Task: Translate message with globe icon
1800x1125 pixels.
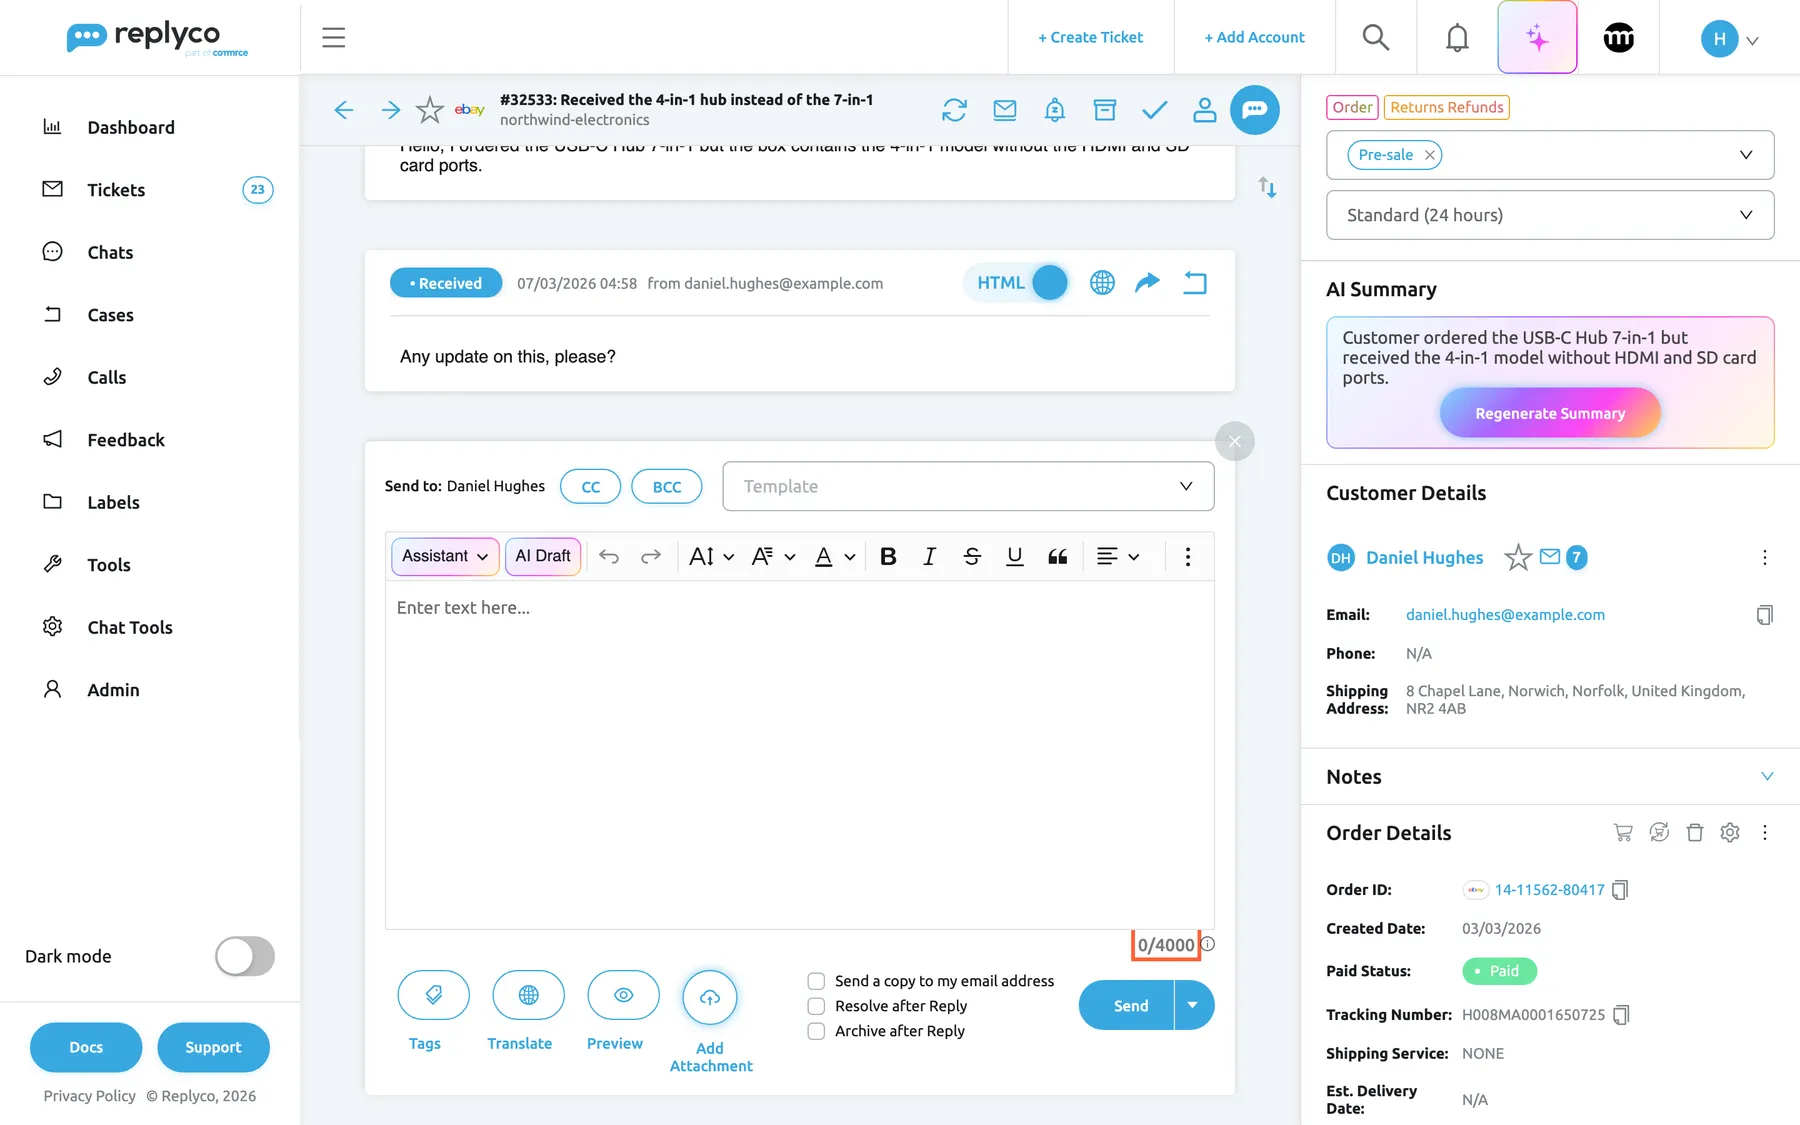Action: 1102,283
